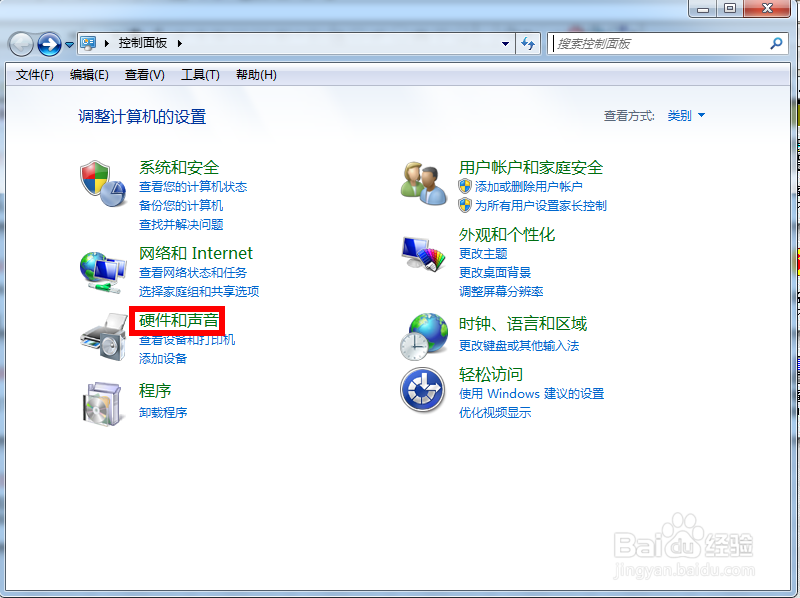The image size is (800, 598).
Task: Click the search magnifier icon
Action: click(x=776, y=43)
